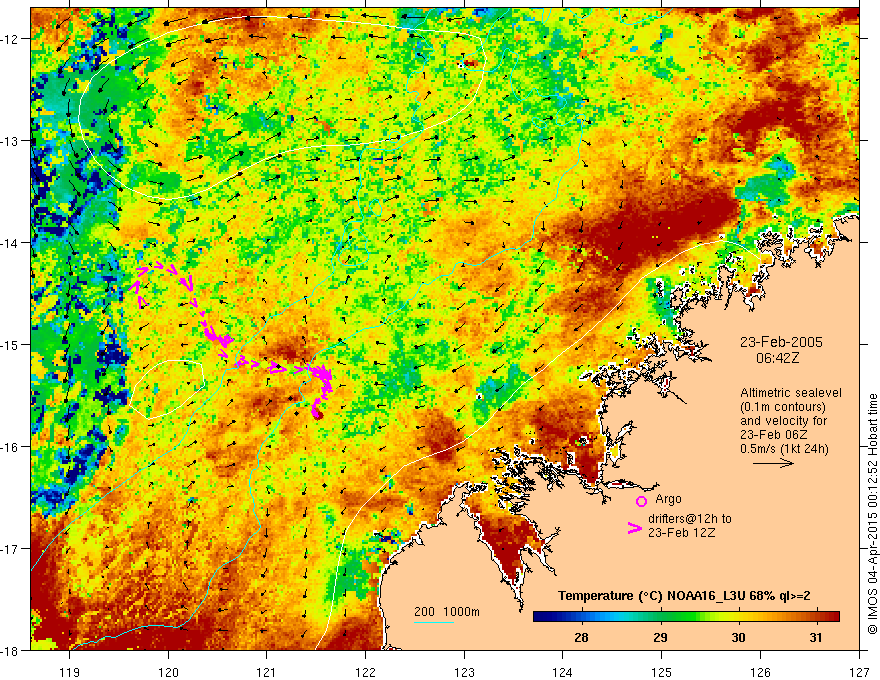Click the date label 23-Feb-2005
880x680 pixels.
[781, 342]
